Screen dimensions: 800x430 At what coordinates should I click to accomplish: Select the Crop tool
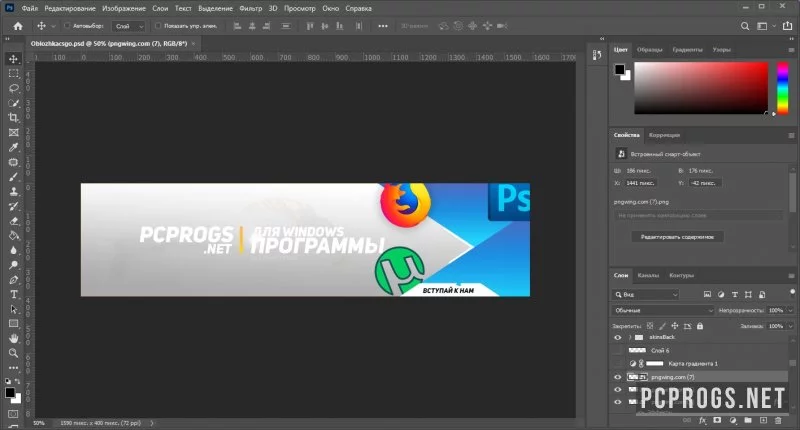point(14,118)
